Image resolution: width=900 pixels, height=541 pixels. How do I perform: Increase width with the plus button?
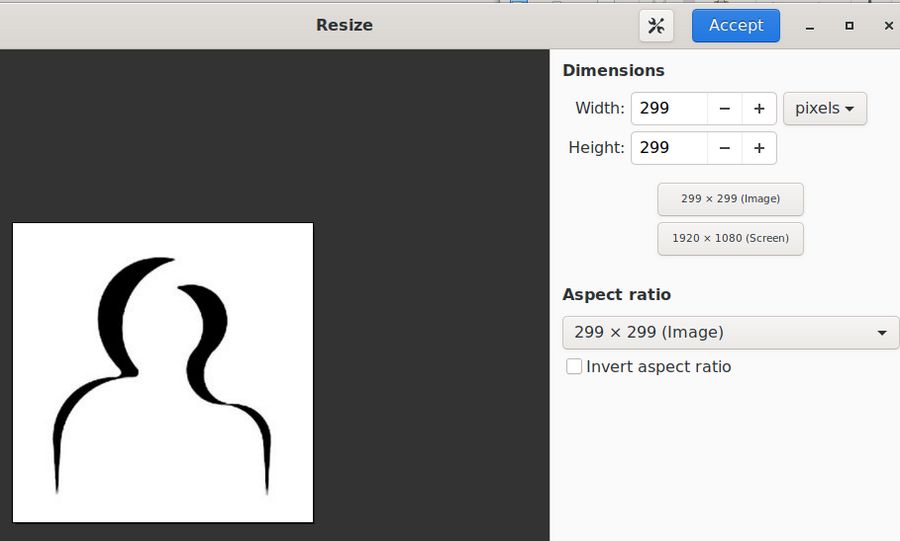759,109
